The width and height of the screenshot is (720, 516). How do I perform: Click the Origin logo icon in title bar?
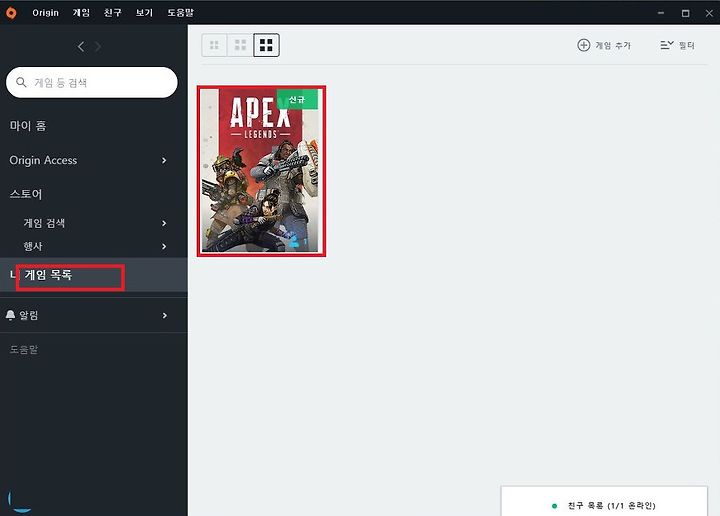click(x=11, y=13)
